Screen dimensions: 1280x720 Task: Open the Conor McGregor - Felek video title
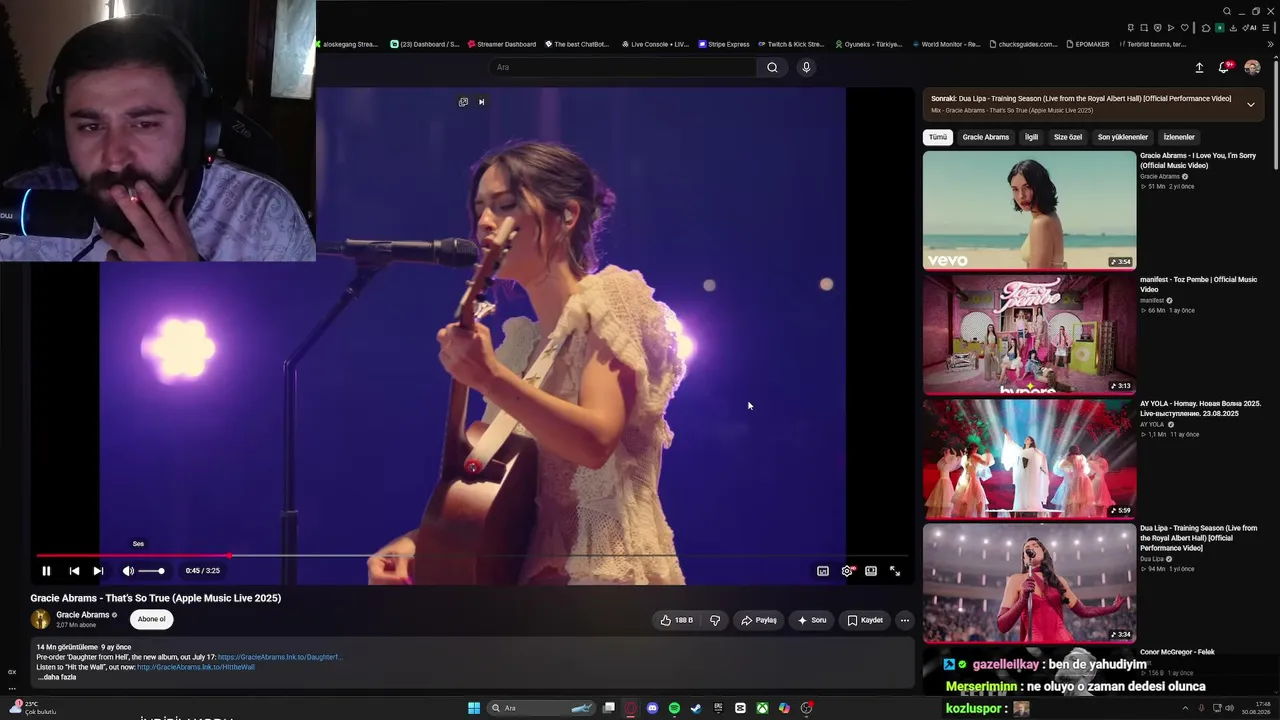click(1177, 652)
